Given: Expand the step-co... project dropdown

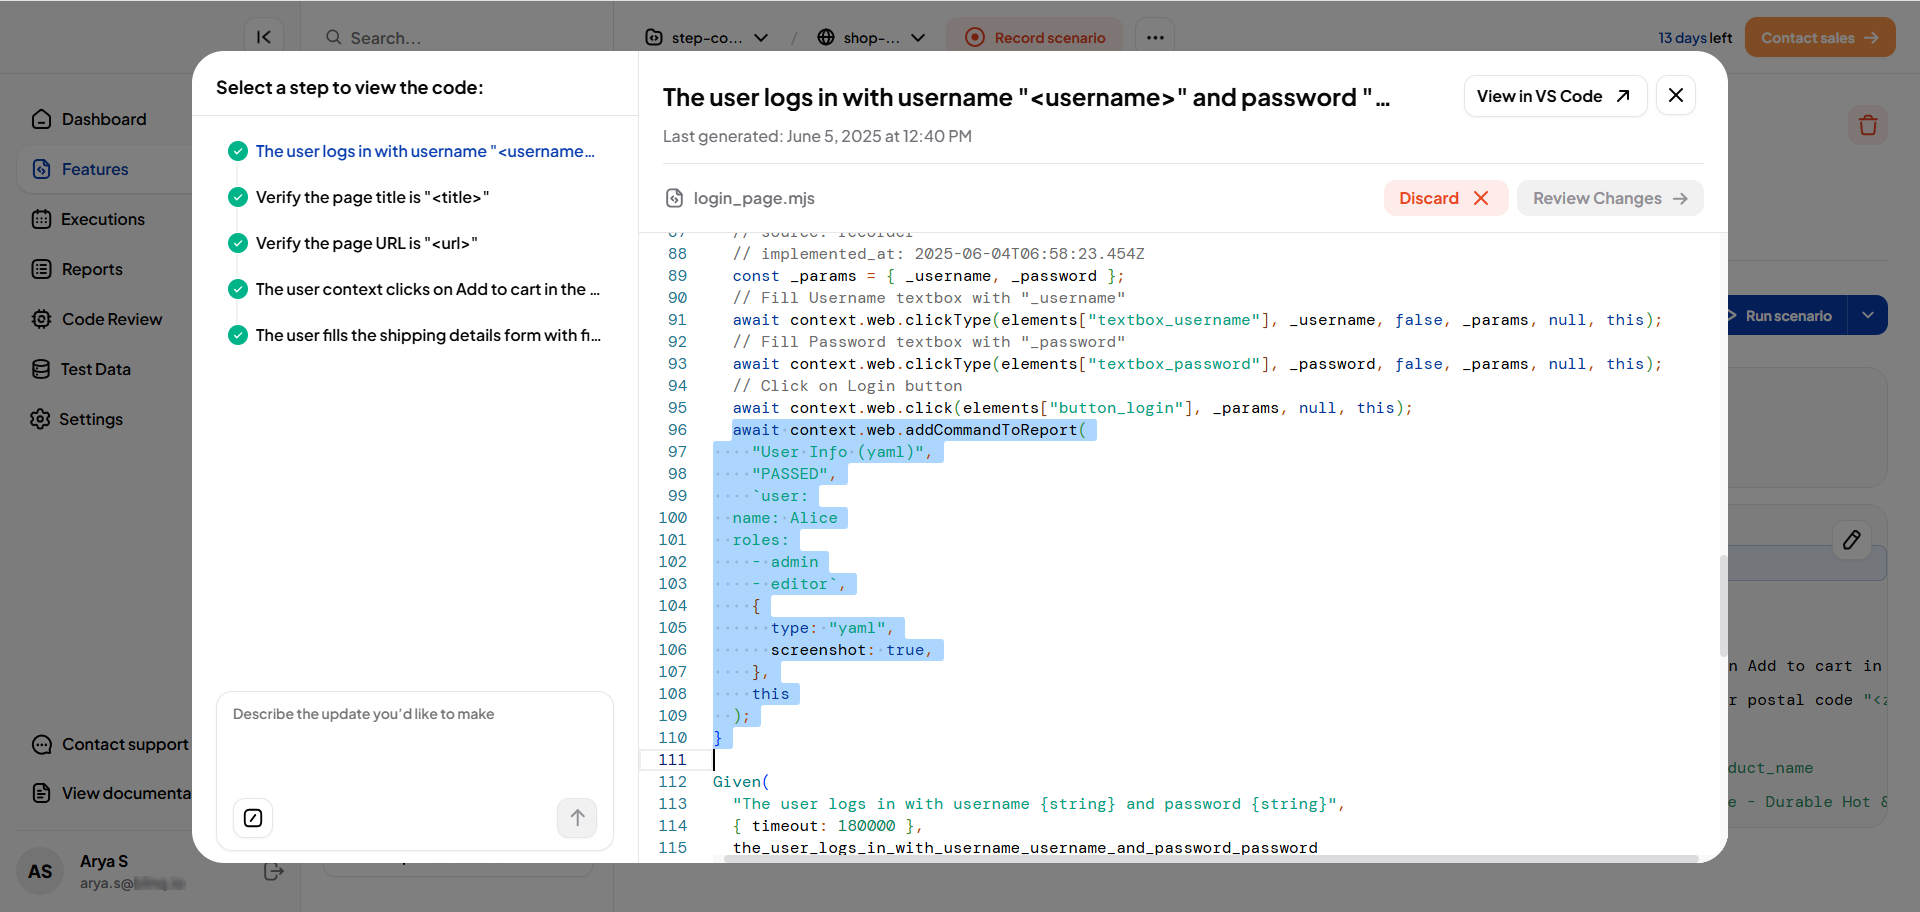Looking at the screenshot, I should (762, 37).
